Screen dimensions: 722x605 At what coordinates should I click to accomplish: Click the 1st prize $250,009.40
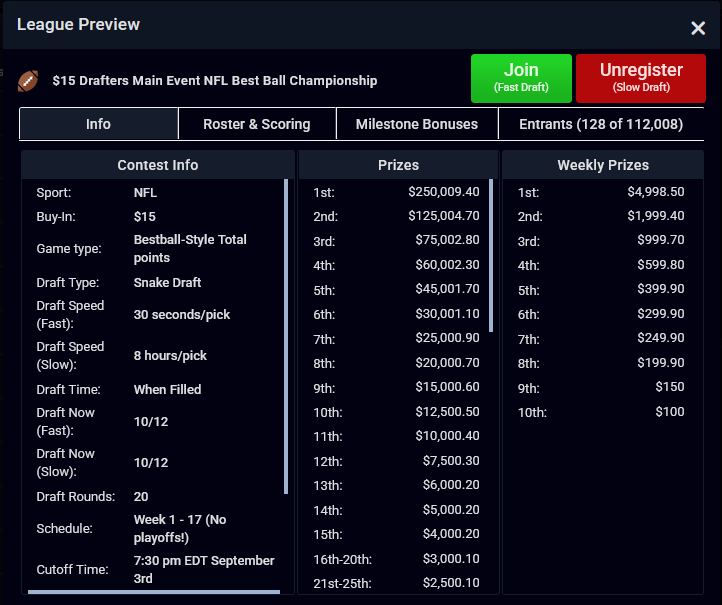tap(443, 192)
